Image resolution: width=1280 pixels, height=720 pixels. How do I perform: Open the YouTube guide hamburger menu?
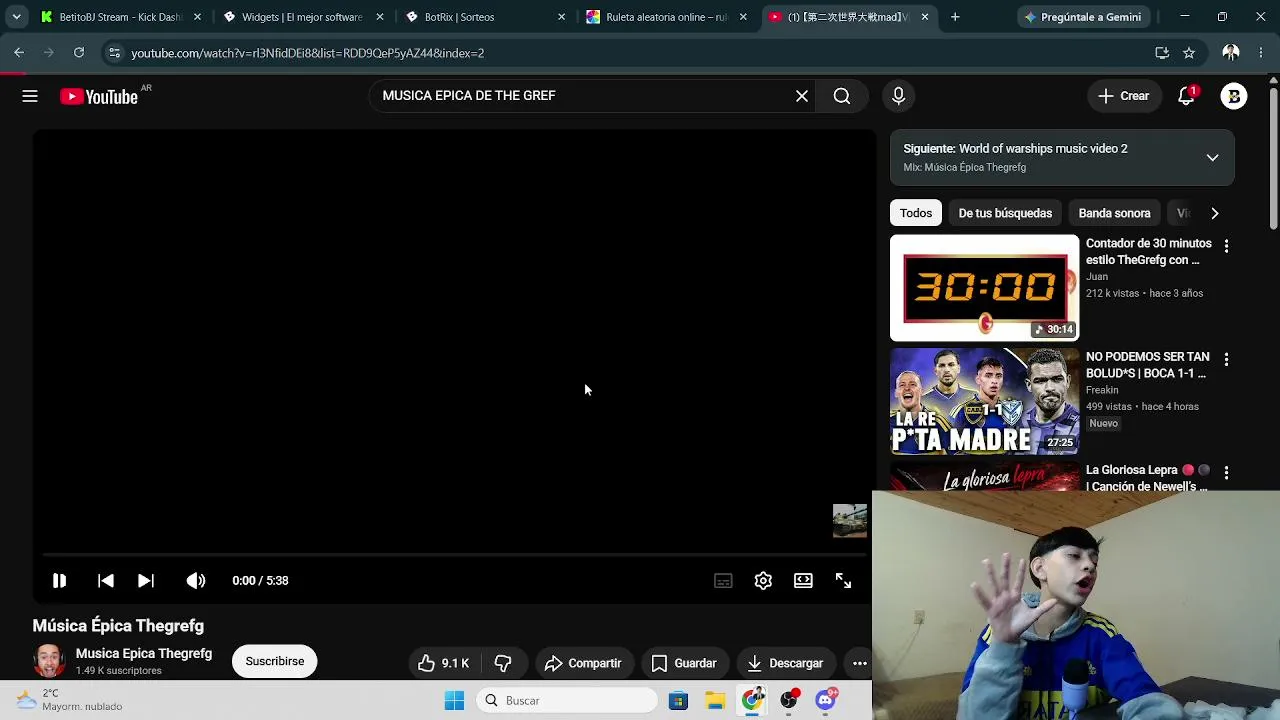click(x=30, y=96)
